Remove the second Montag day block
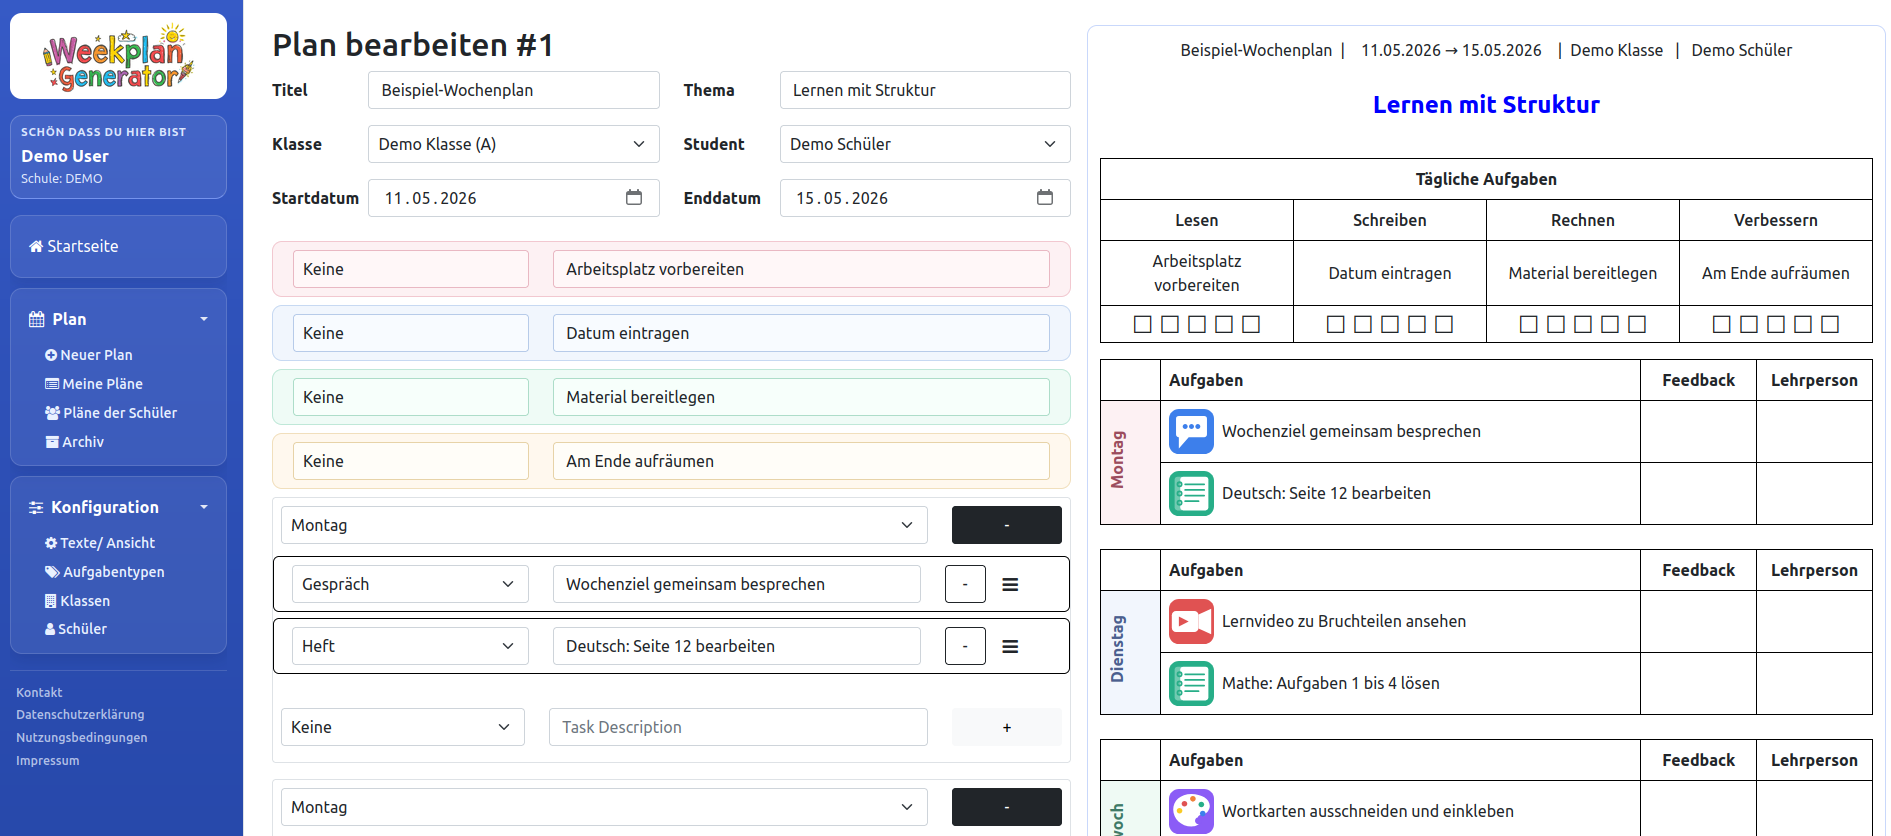This screenshot has width=1891, height=836. (1007, 807)
